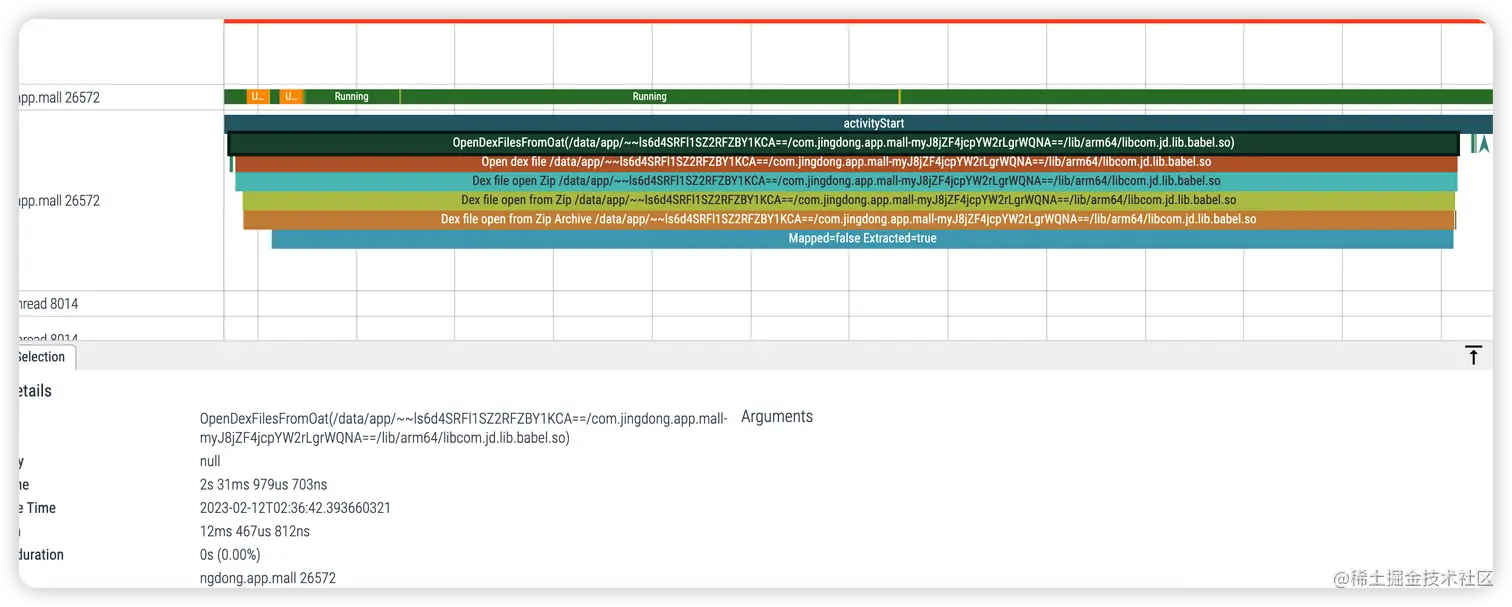Click the thread state track label 'app.mall 26572'
Screen dimensions: 1512x607
pyautogui.click(x=59, y=98)
